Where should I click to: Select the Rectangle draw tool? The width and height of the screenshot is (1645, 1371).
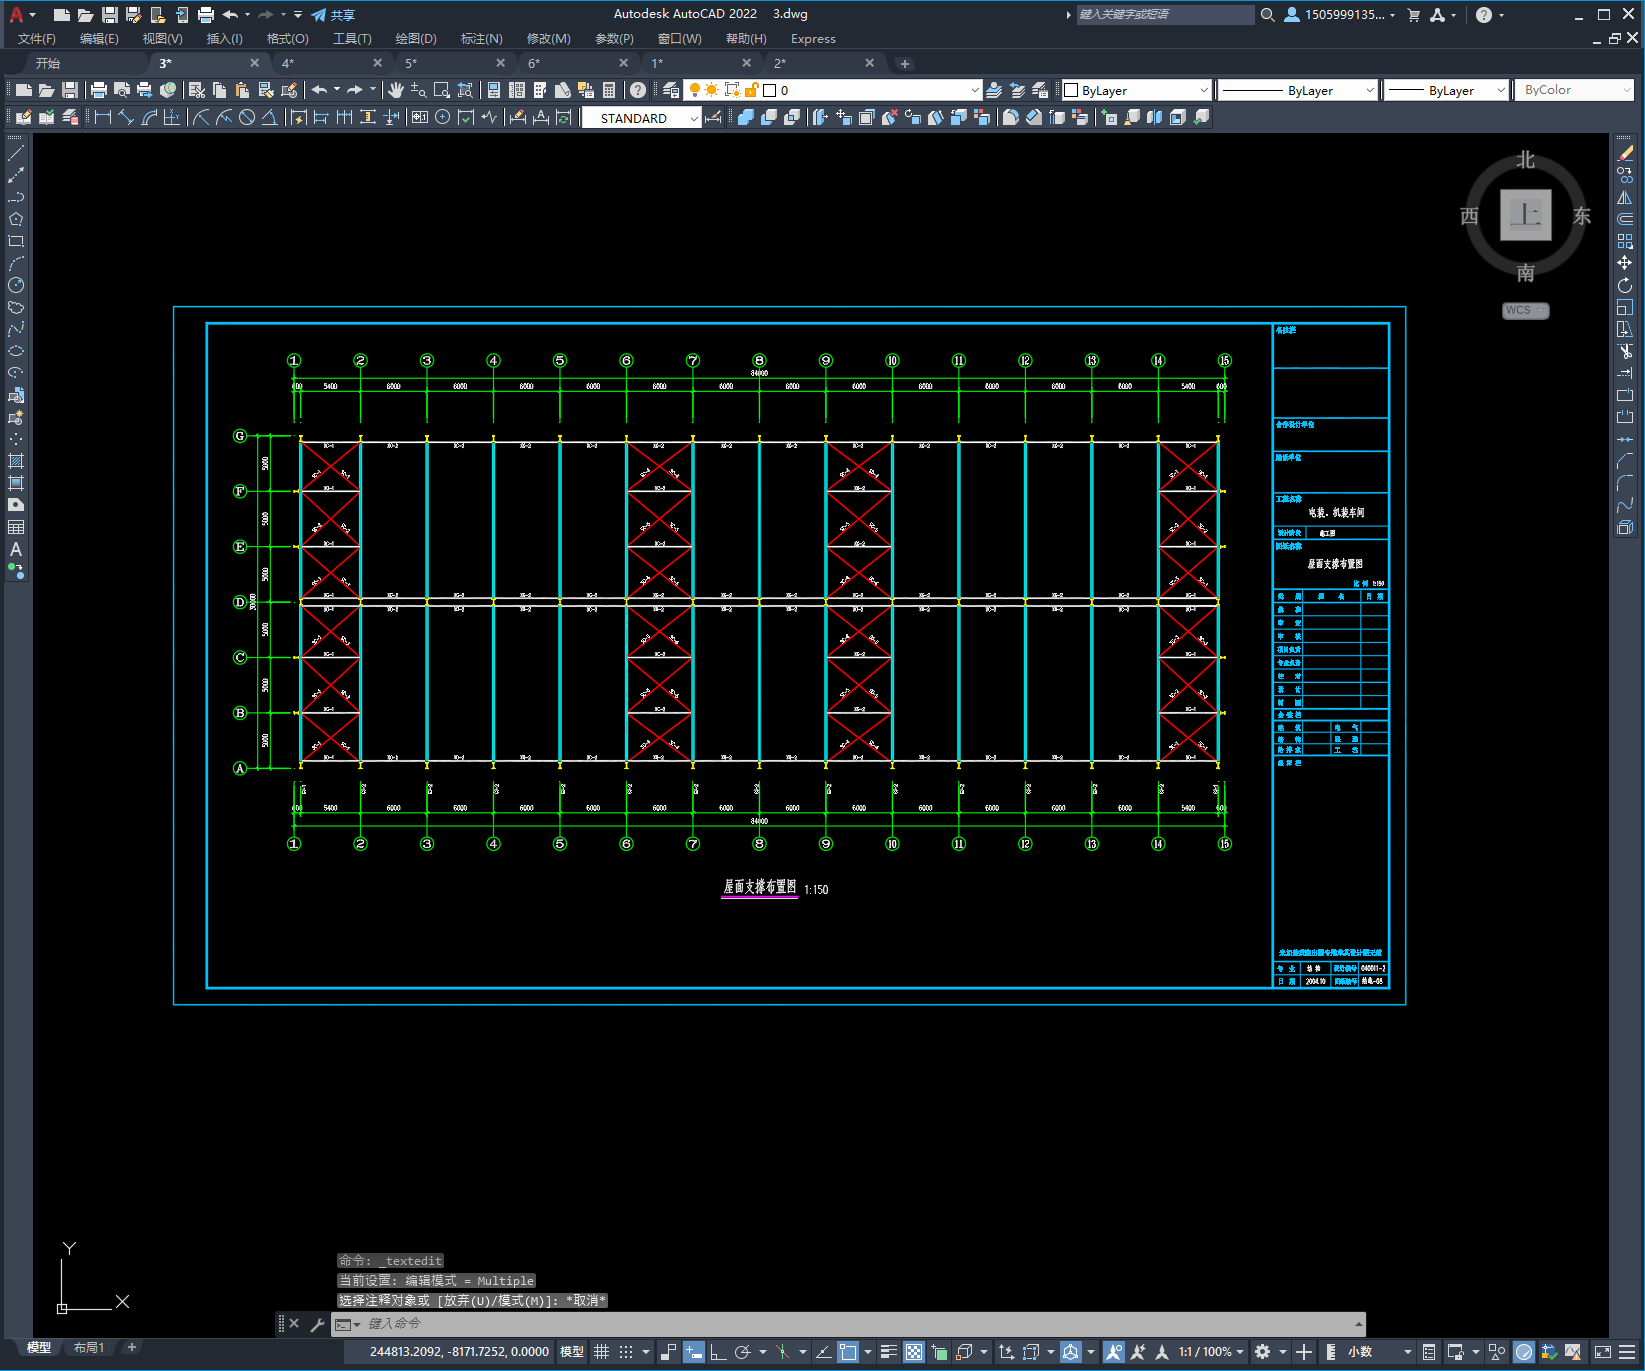click(16, 241)
